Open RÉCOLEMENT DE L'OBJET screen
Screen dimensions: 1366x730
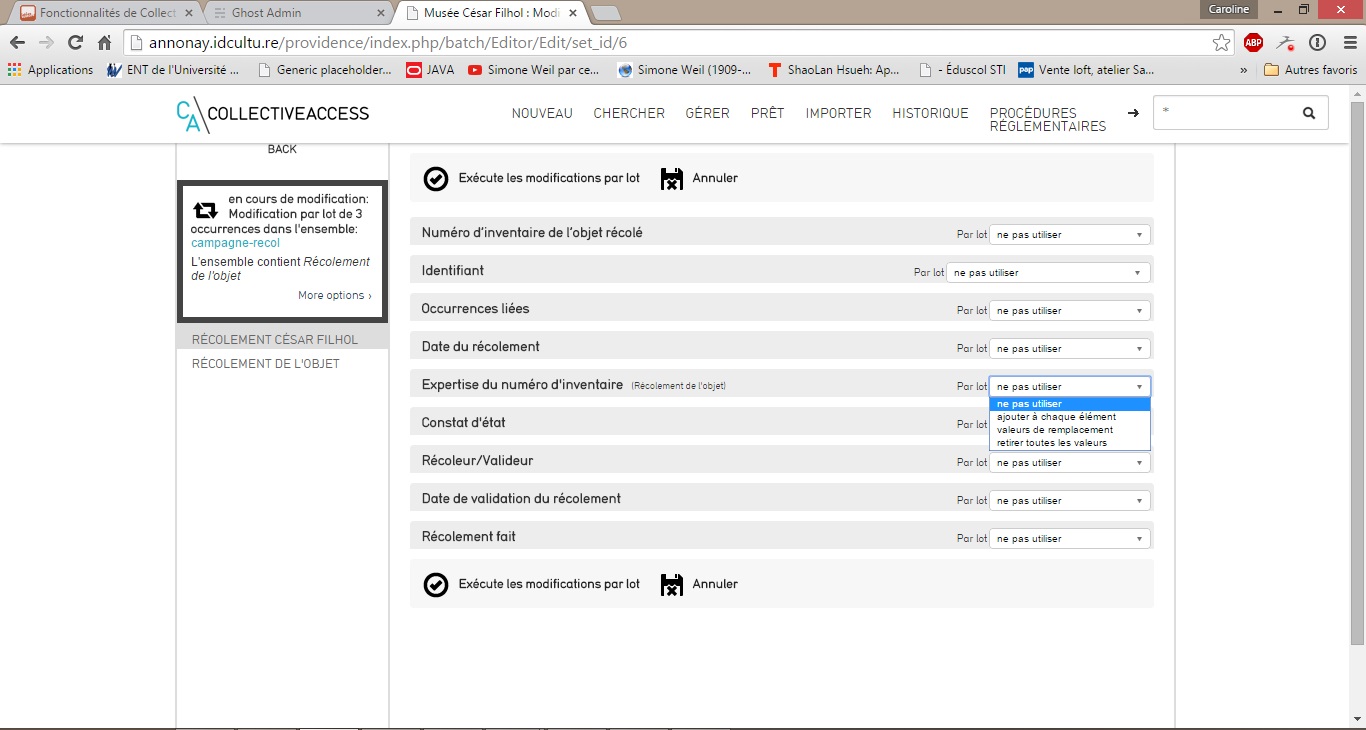(266, 364)
